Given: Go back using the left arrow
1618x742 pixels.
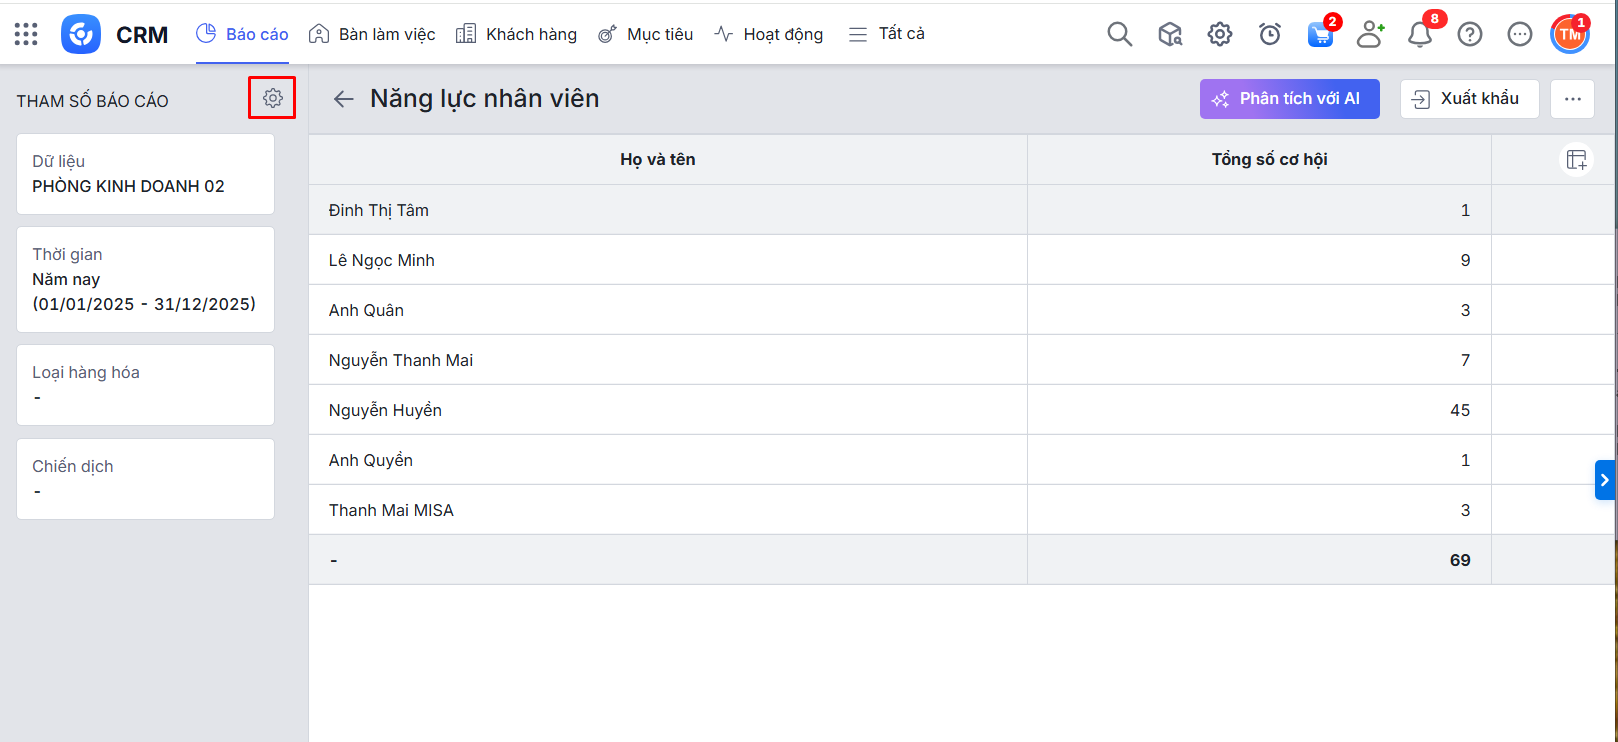Looking at the screenshot, I should [343, 99].
